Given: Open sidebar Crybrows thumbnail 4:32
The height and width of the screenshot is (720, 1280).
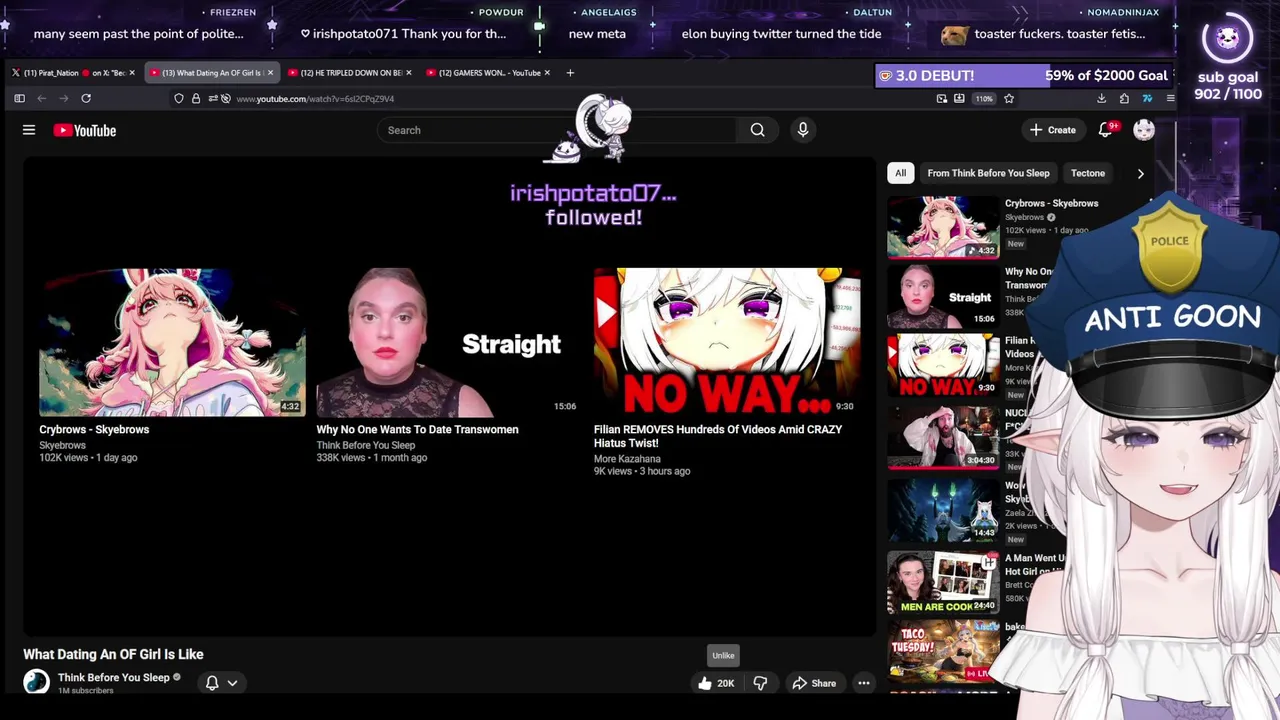Looking at the screenshot, I should 943,227.
